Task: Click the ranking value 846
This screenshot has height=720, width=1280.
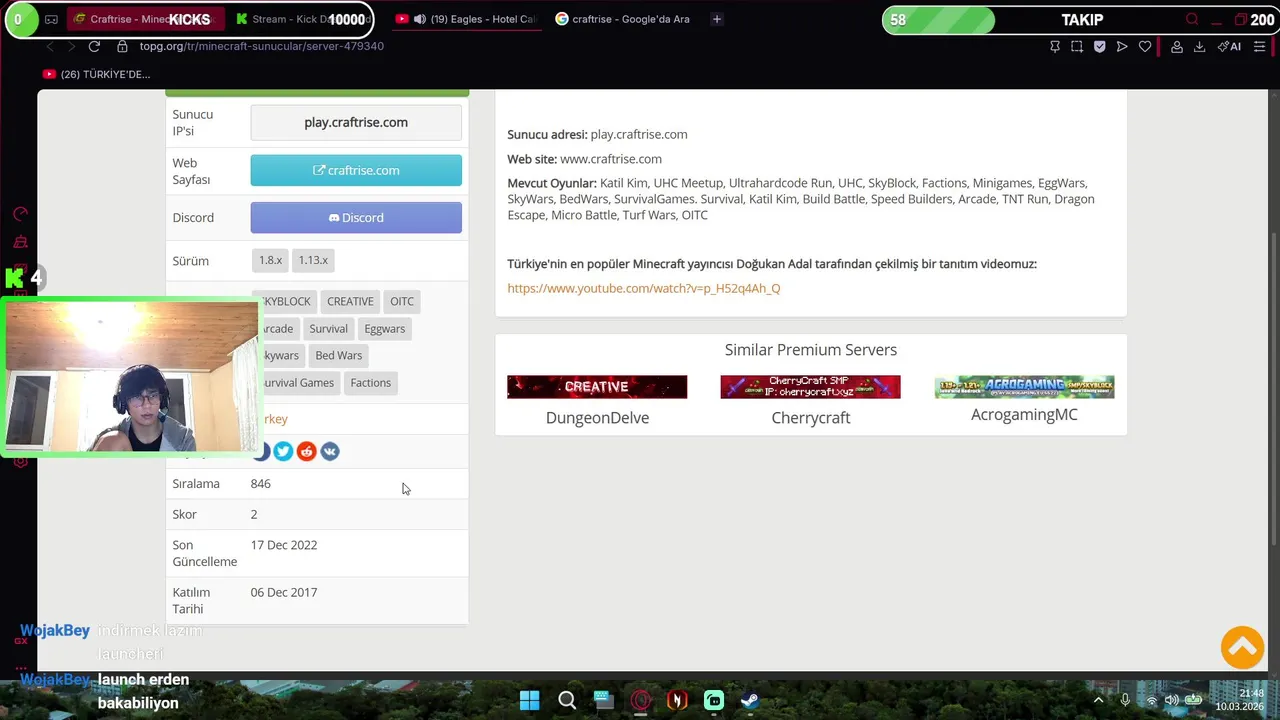Action: click(x=261, y=483)
